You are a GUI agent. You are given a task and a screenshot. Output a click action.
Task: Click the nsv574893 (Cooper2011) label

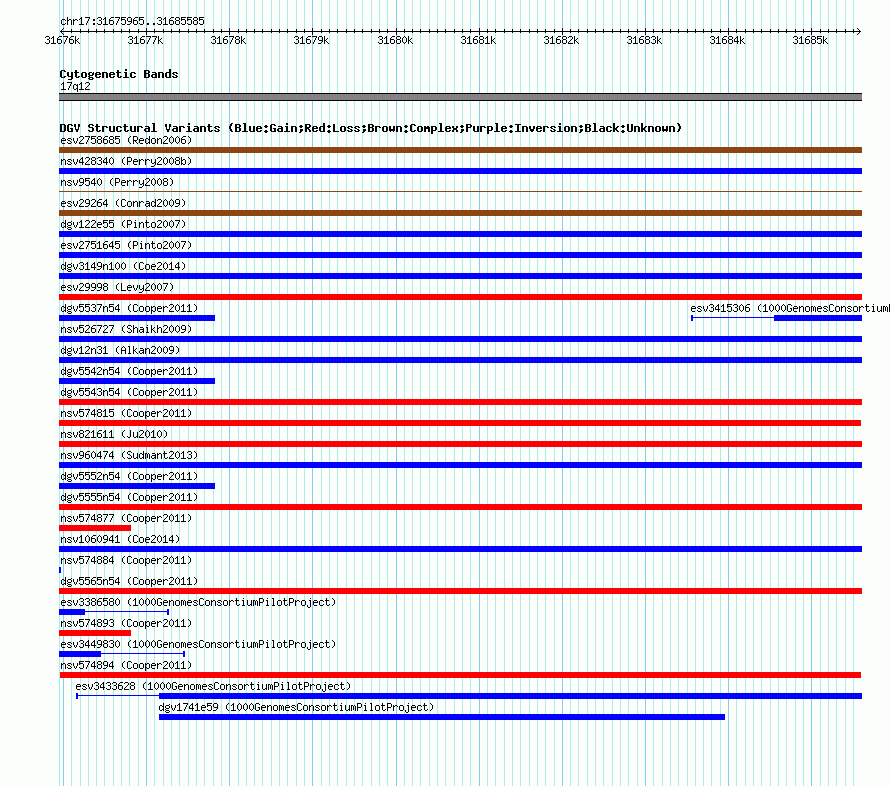point(126,623)
